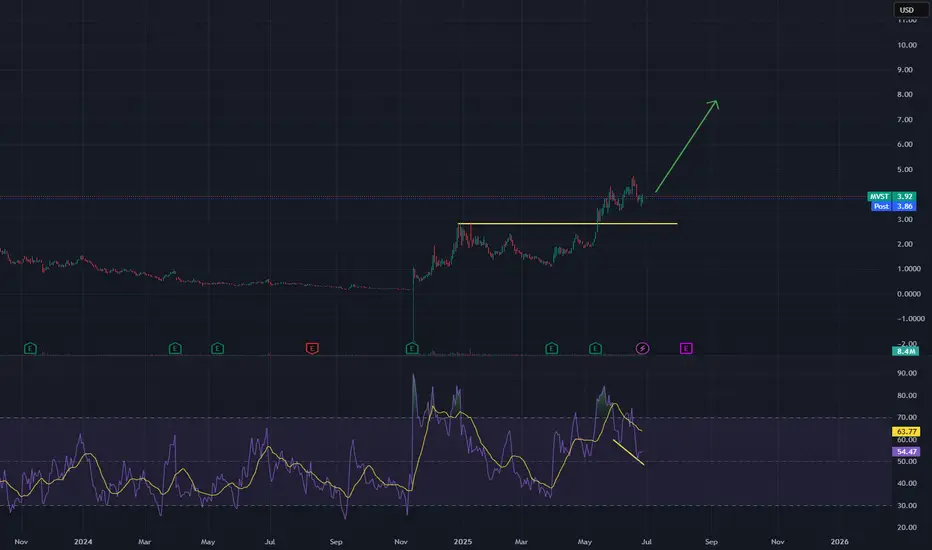Click the green earnings marker just after Mar 2024
The image size is (932, 550).
[x=175, y=348]
